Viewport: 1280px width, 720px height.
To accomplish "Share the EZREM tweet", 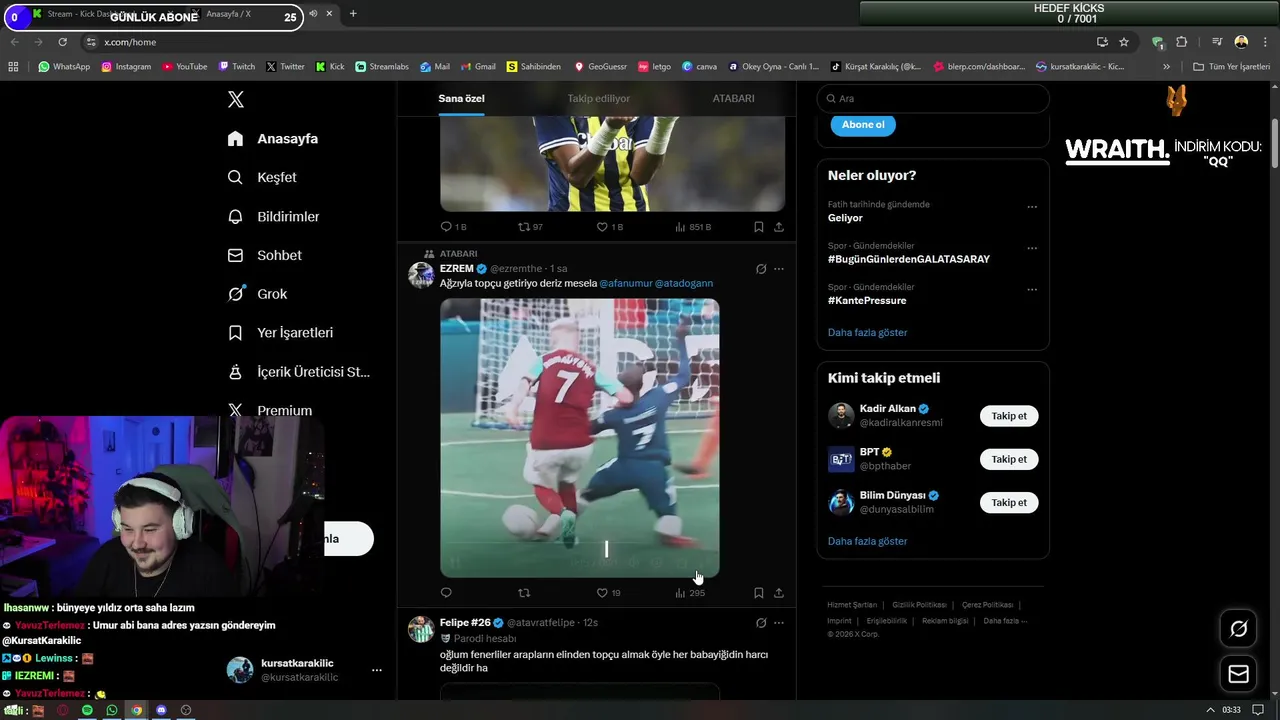I will click(x=779, y=593).
